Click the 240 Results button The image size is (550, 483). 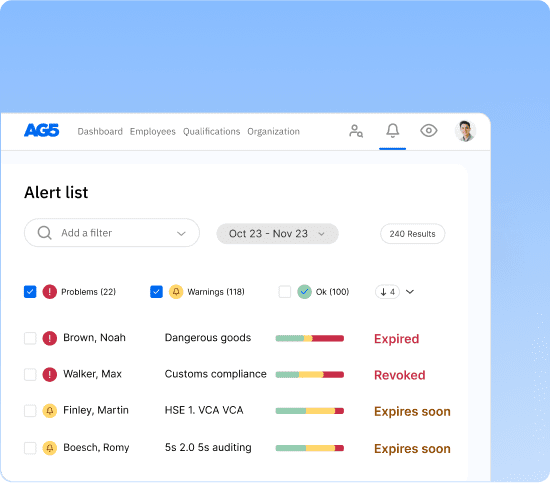[412, 234]
